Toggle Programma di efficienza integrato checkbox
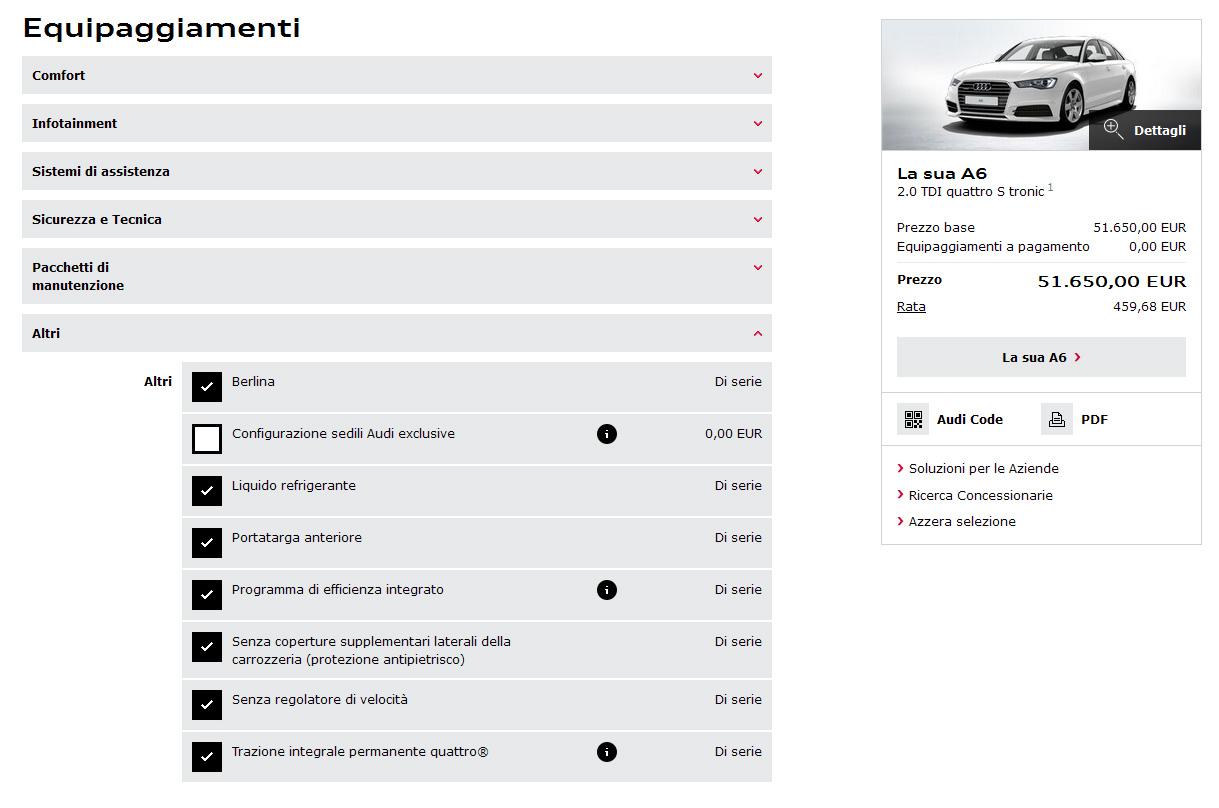The image size is (1219, 808). [x=207, y=595]
